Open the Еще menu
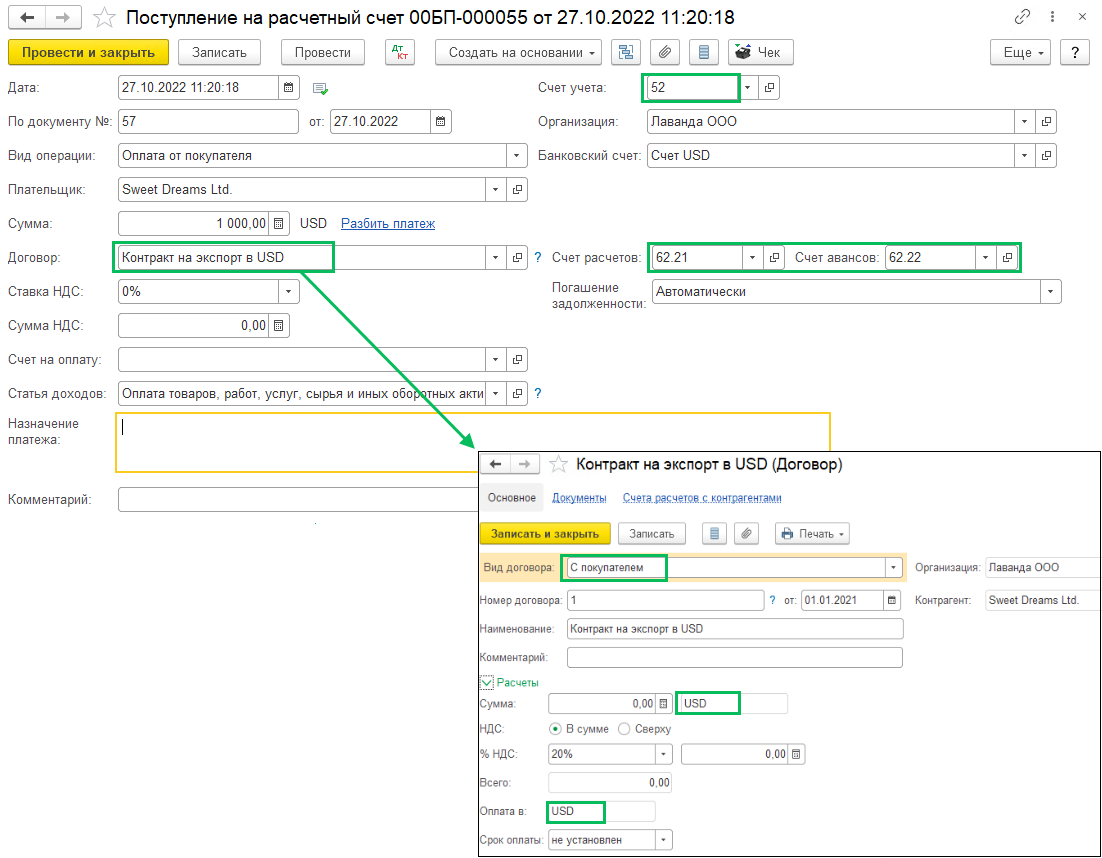 (x=1020, y=52)
